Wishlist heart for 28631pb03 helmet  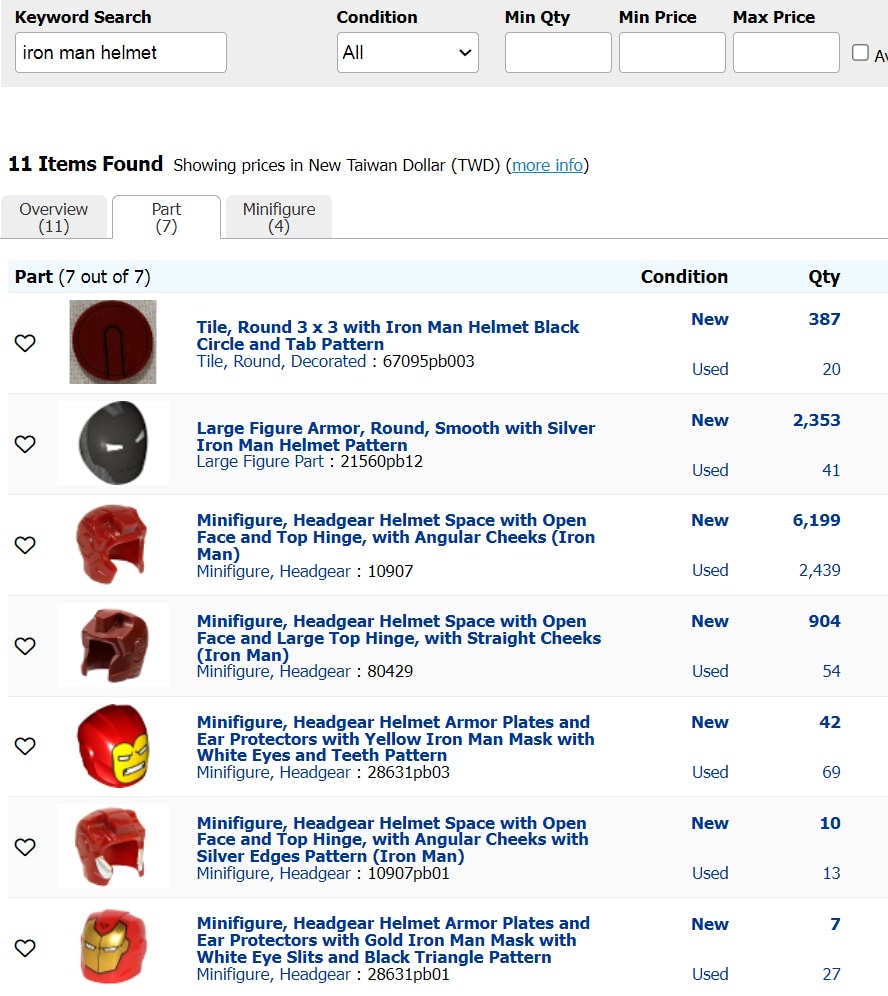(x=25, y=746)
